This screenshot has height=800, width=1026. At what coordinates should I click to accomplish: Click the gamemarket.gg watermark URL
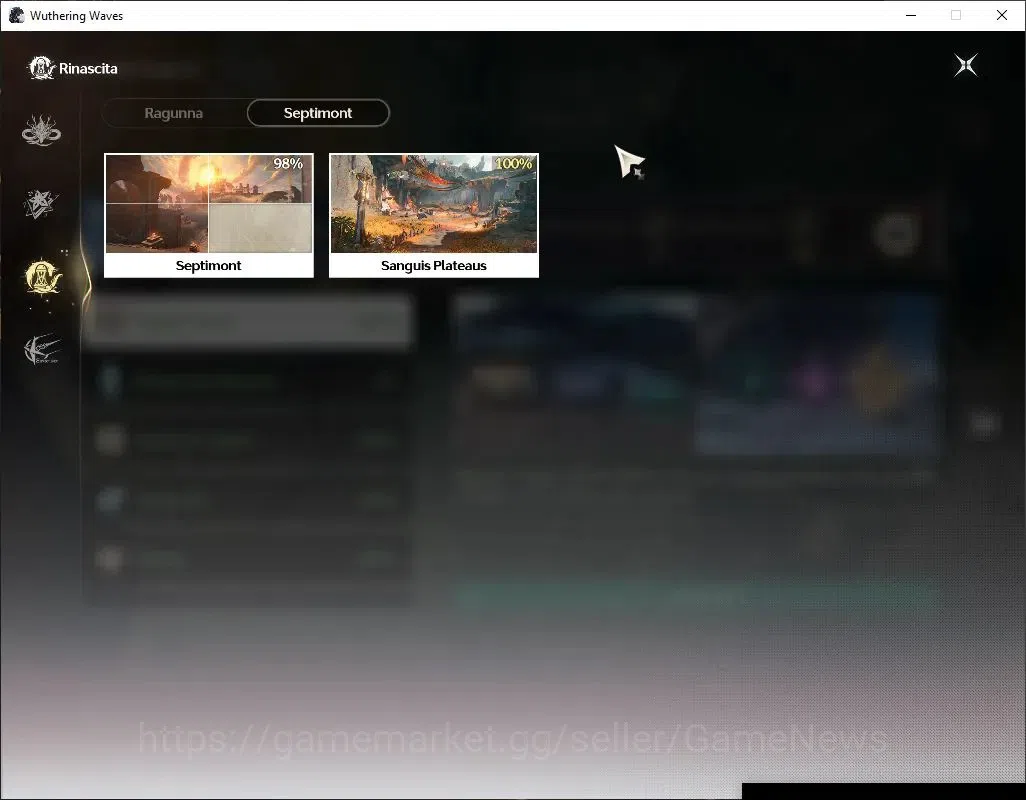pos(513,740)
